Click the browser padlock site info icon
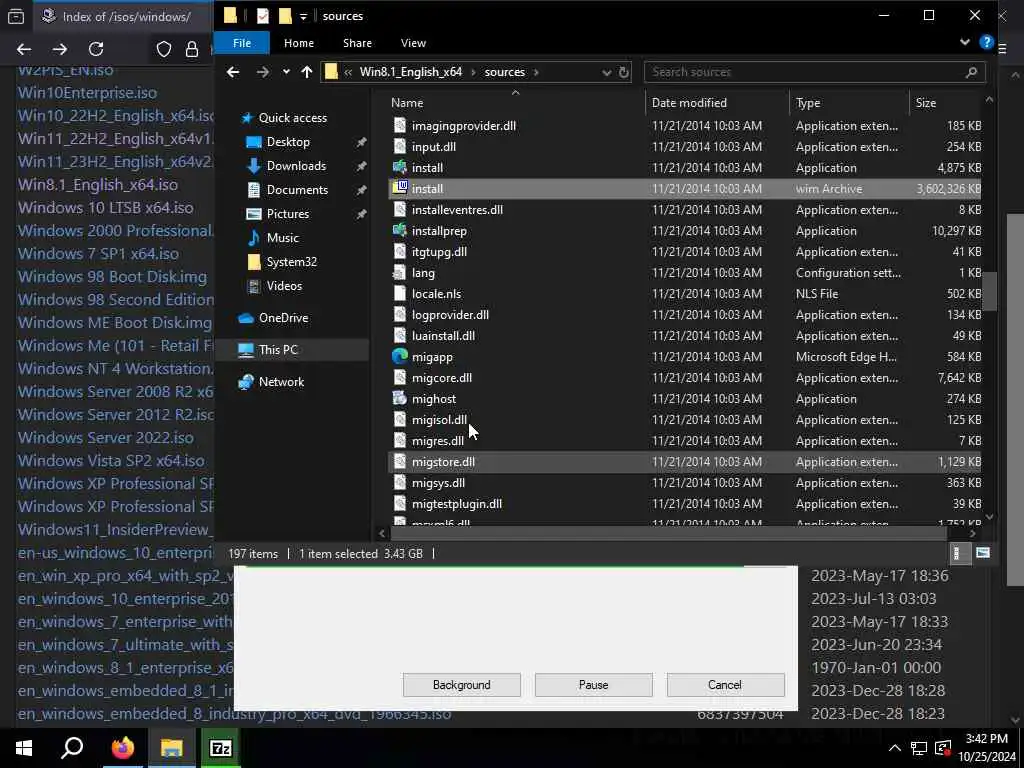The height and width of the screenshot is (768, 1024). pyautogui.click(x=192, y=49)
